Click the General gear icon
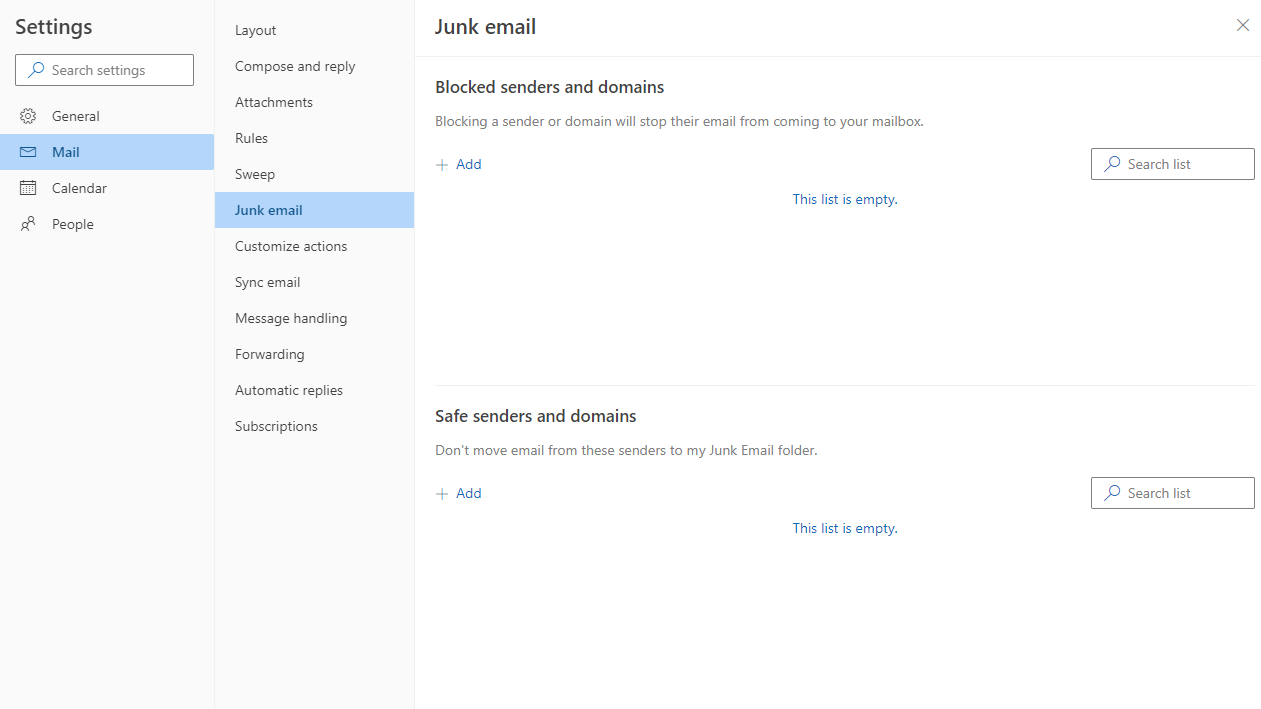 tap(28, 116)
